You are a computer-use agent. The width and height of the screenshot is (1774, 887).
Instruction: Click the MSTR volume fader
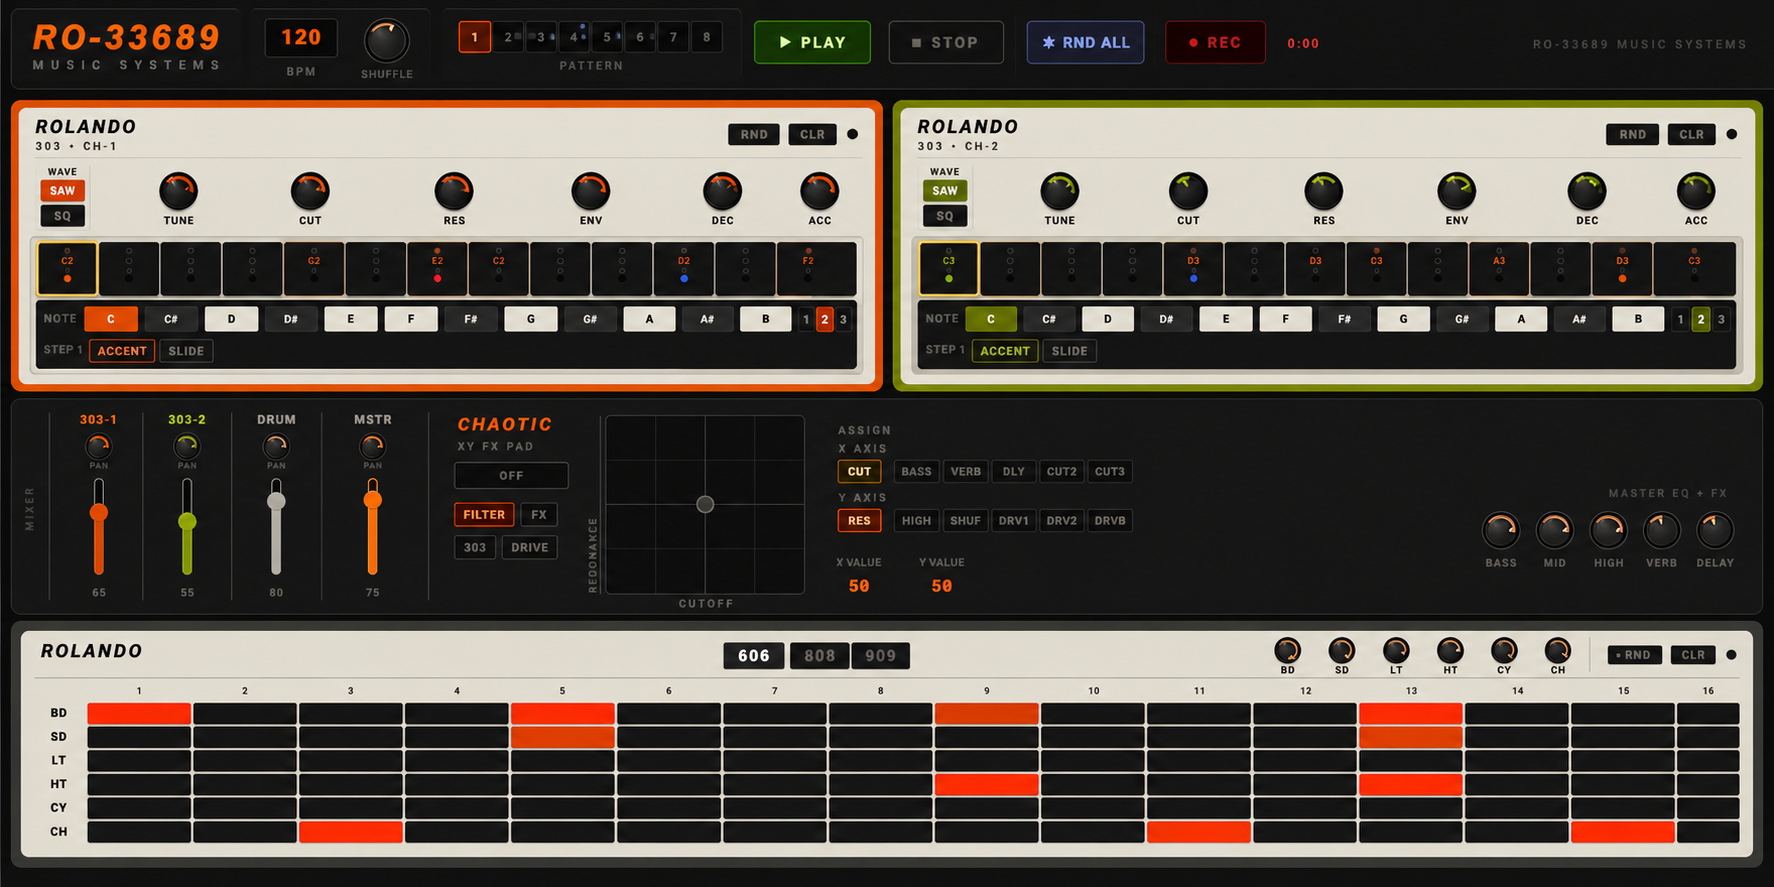(x=372, y=500)
